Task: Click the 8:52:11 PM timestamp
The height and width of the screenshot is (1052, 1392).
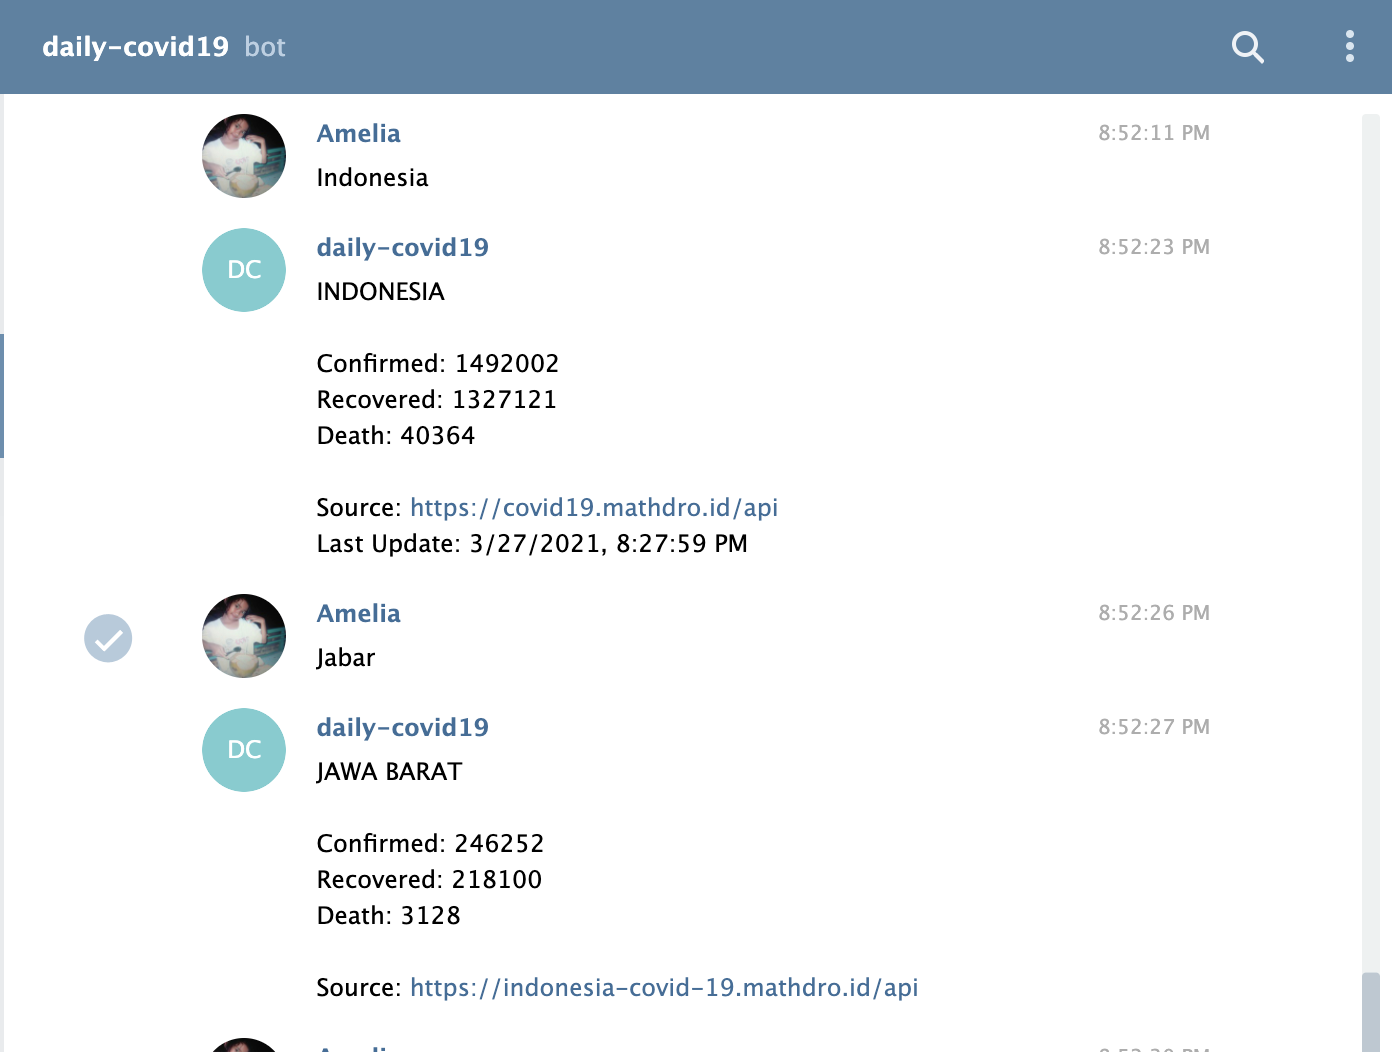Action: (1154, 133)
